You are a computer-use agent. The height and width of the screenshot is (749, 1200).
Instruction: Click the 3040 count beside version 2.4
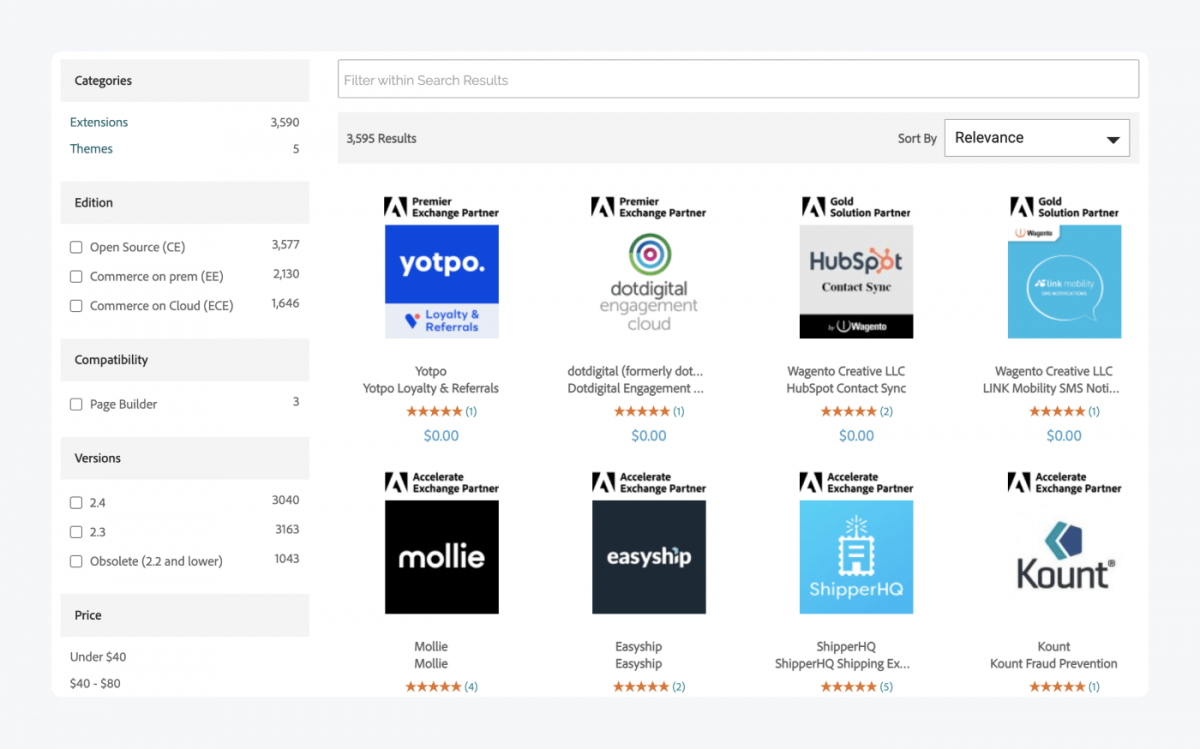pyautogui.click(x=285, y=500)
